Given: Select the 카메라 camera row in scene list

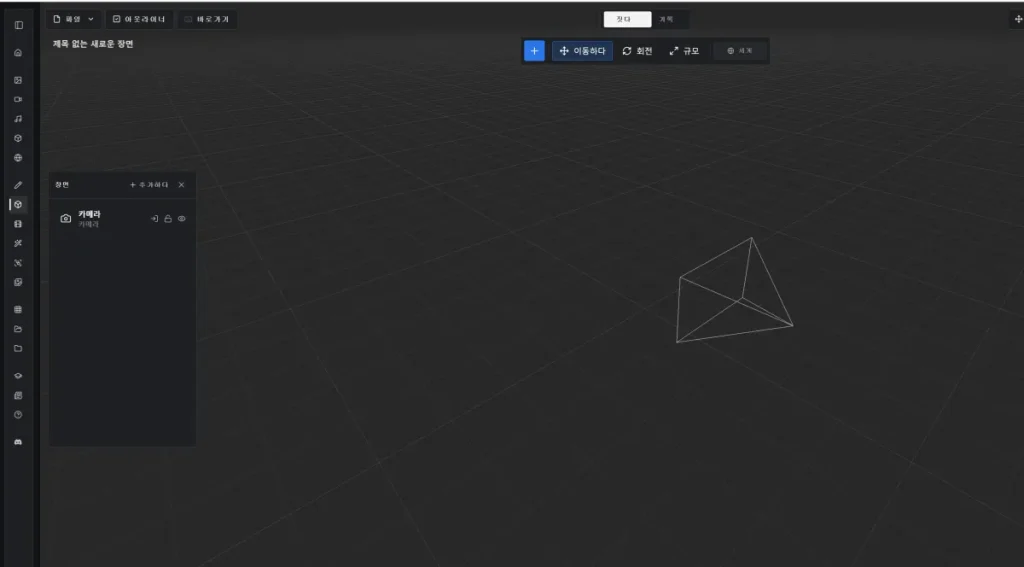Looking at the screenshot, I should pos(123,219).
